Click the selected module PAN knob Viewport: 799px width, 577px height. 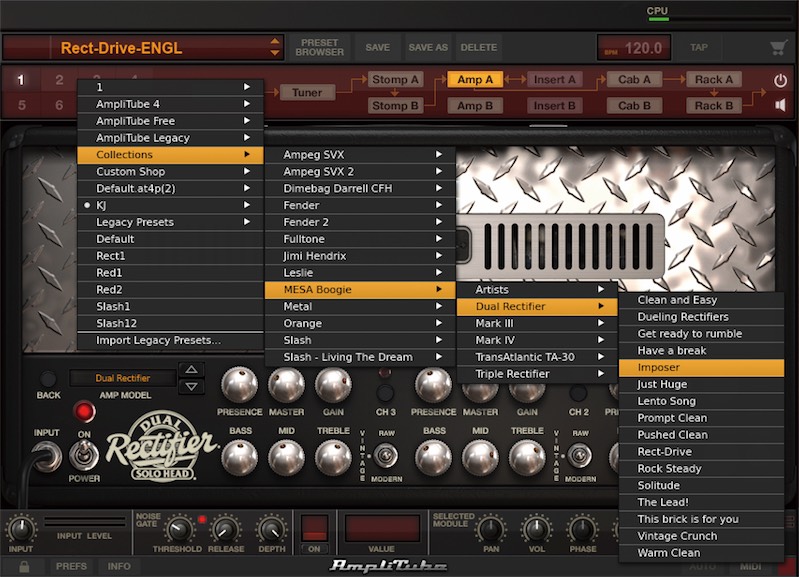coord(491,529)
